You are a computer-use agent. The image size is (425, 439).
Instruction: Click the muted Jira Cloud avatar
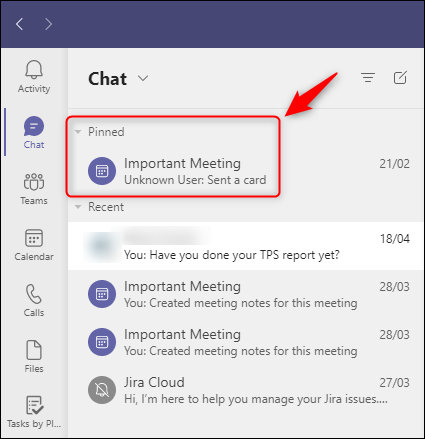[102, 390]
